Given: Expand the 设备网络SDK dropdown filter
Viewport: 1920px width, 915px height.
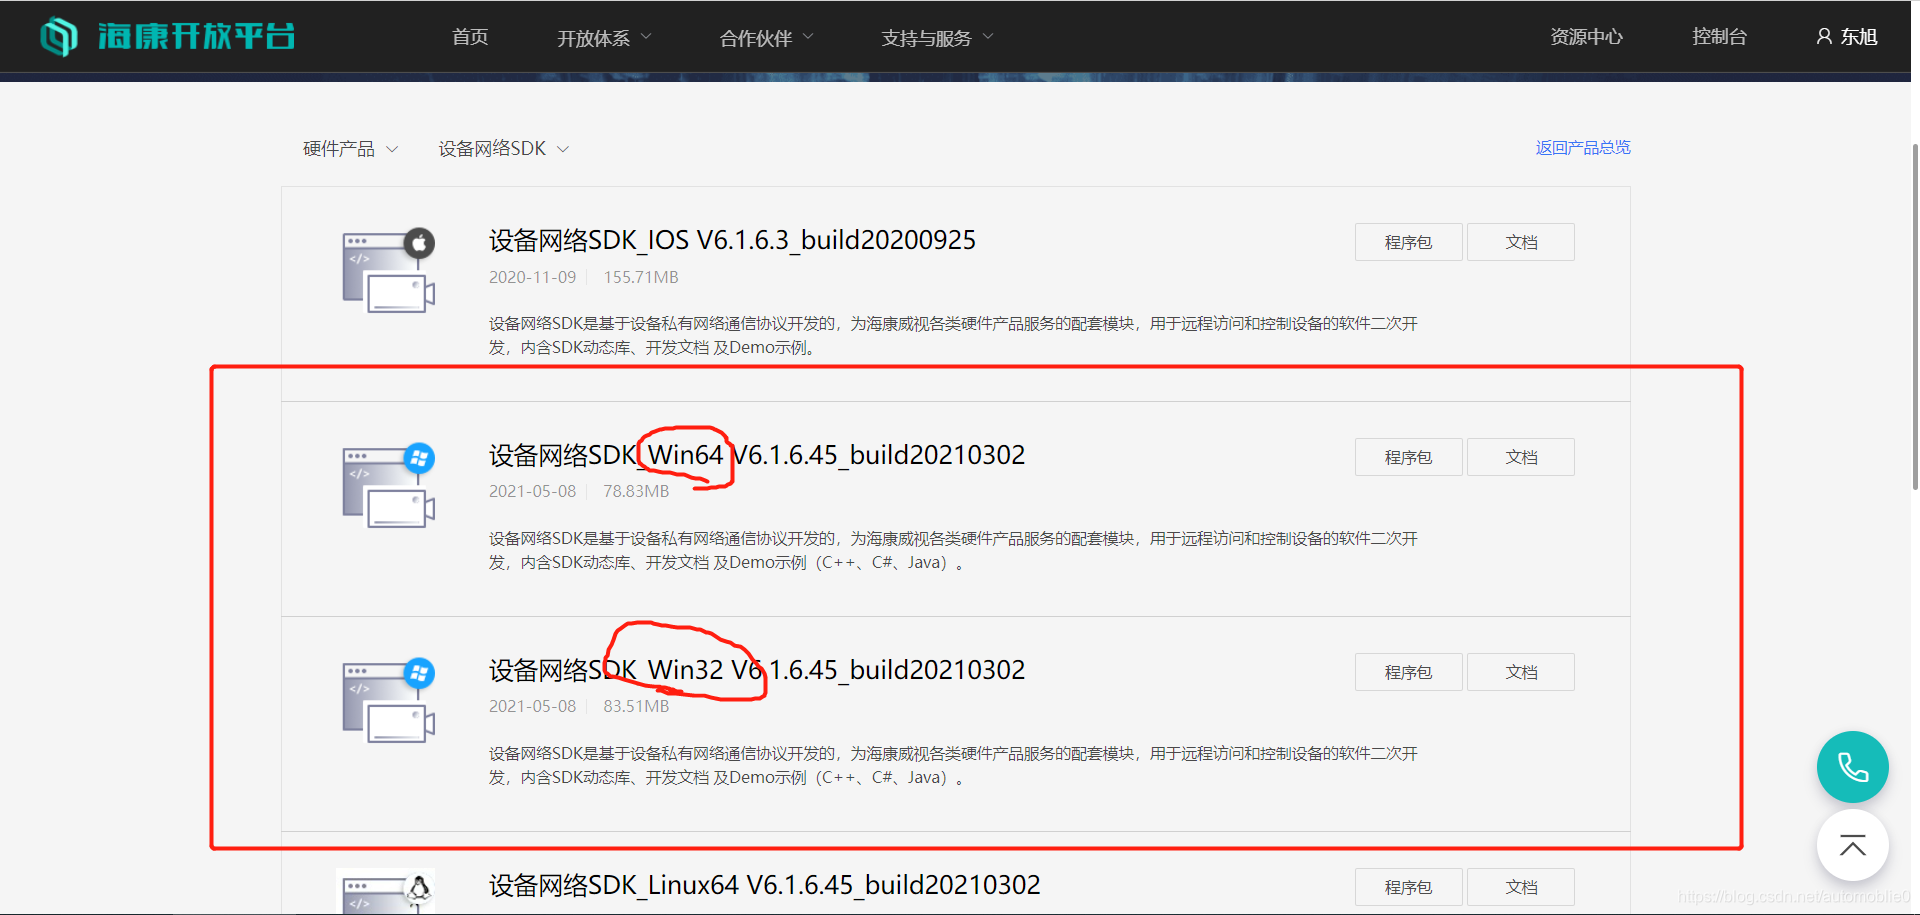Looking at the screenshot, I should 503,149.
